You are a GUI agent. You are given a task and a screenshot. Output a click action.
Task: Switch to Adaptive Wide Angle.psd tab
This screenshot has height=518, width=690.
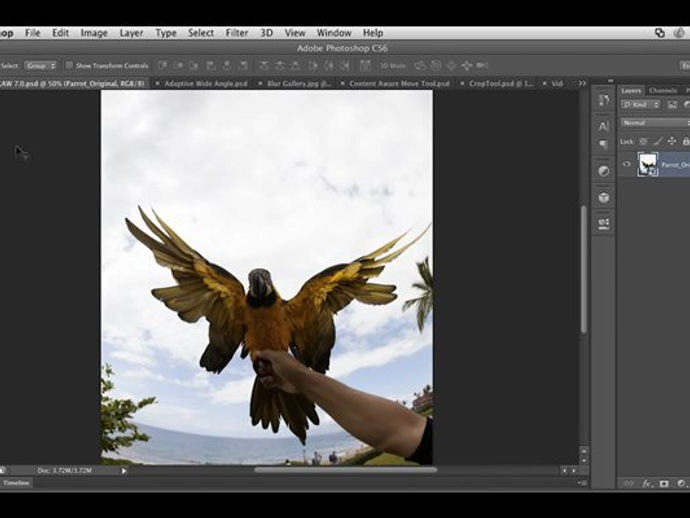(206, 83)
